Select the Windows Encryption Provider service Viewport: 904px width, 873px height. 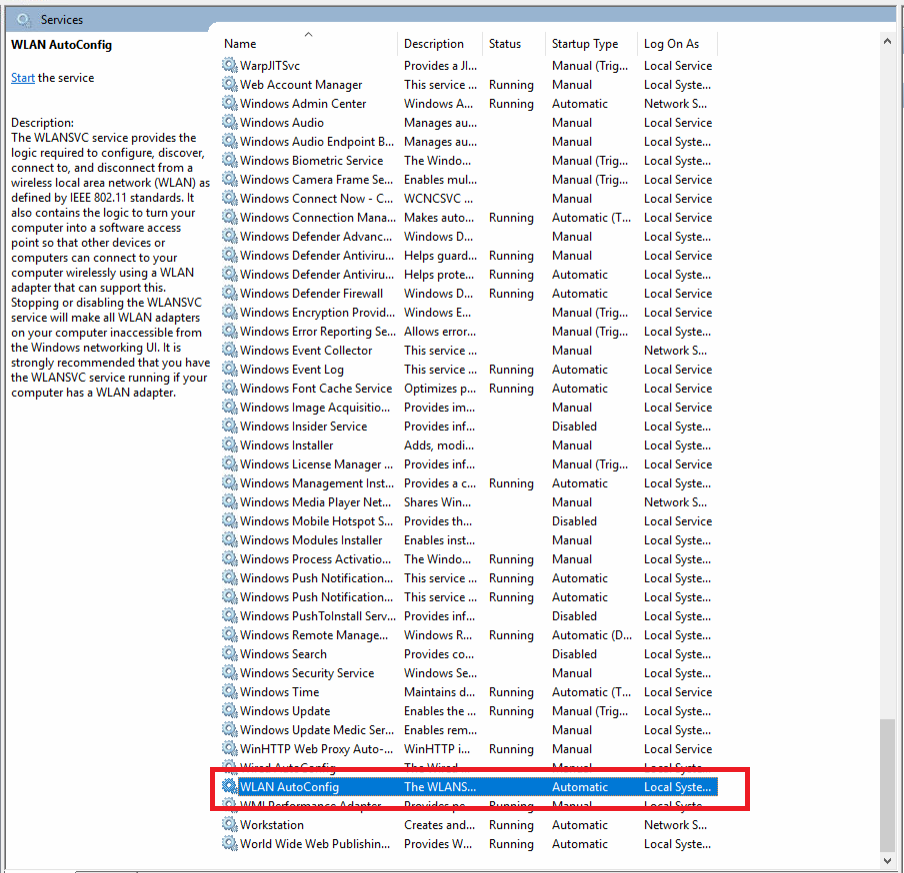(x=469, y=312)
